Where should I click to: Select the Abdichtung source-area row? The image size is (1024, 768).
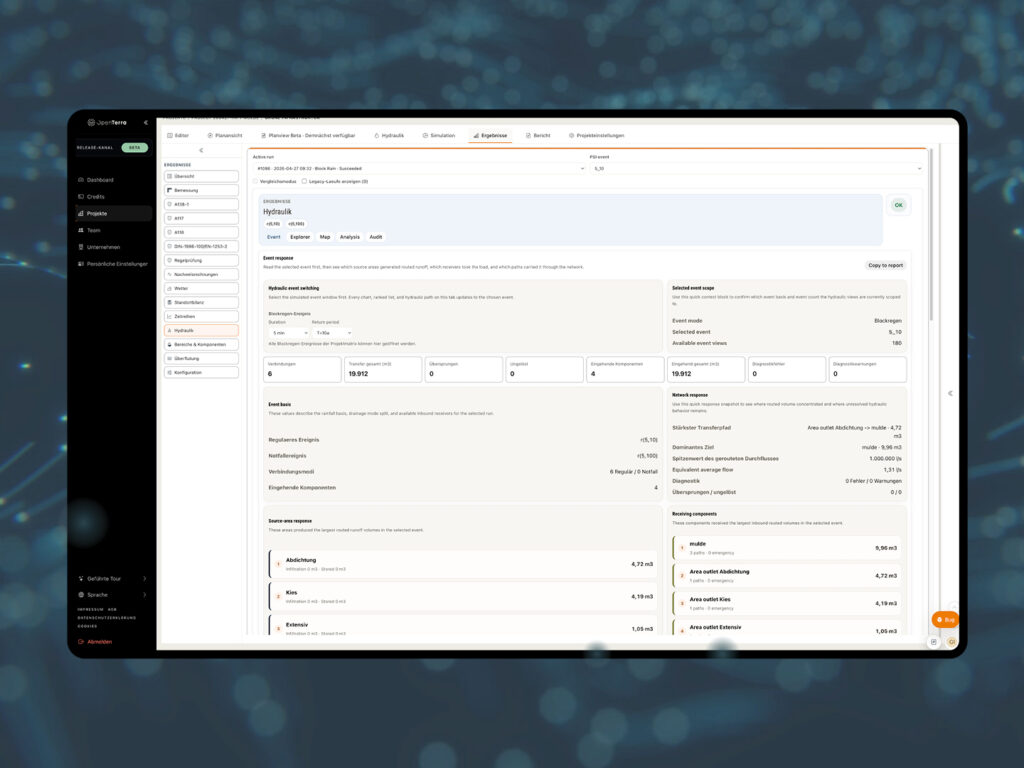pos(463,564)
